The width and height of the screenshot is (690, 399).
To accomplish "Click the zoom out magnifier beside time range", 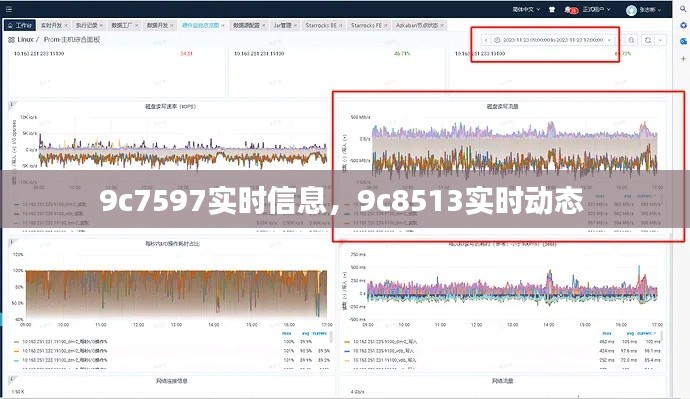I will coord(631,40).
